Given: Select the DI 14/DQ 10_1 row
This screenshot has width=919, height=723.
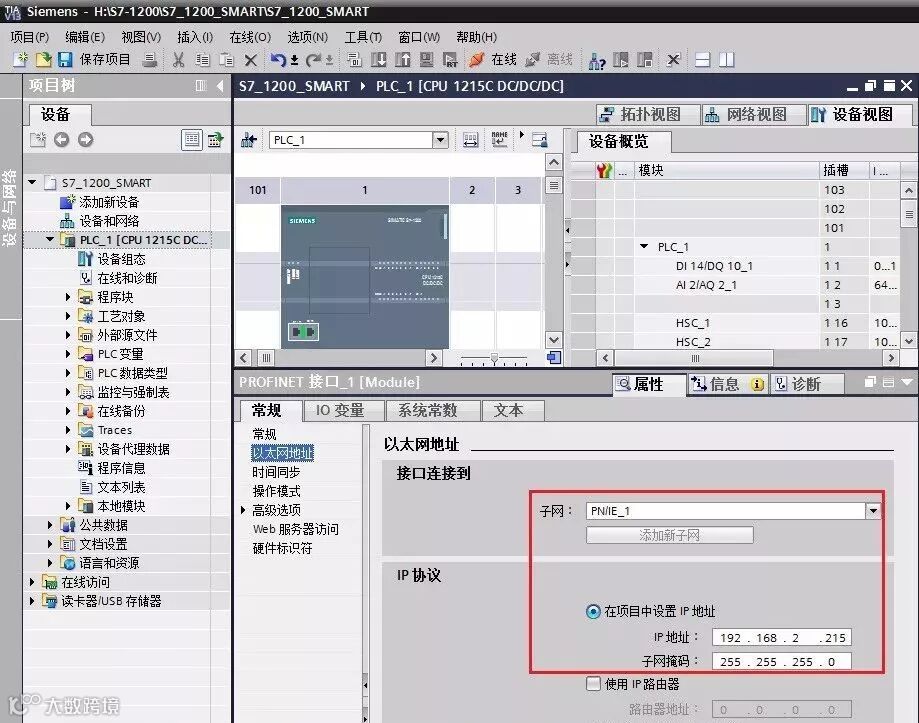Looking at the screenshot, I should click(x=736, y=266).
